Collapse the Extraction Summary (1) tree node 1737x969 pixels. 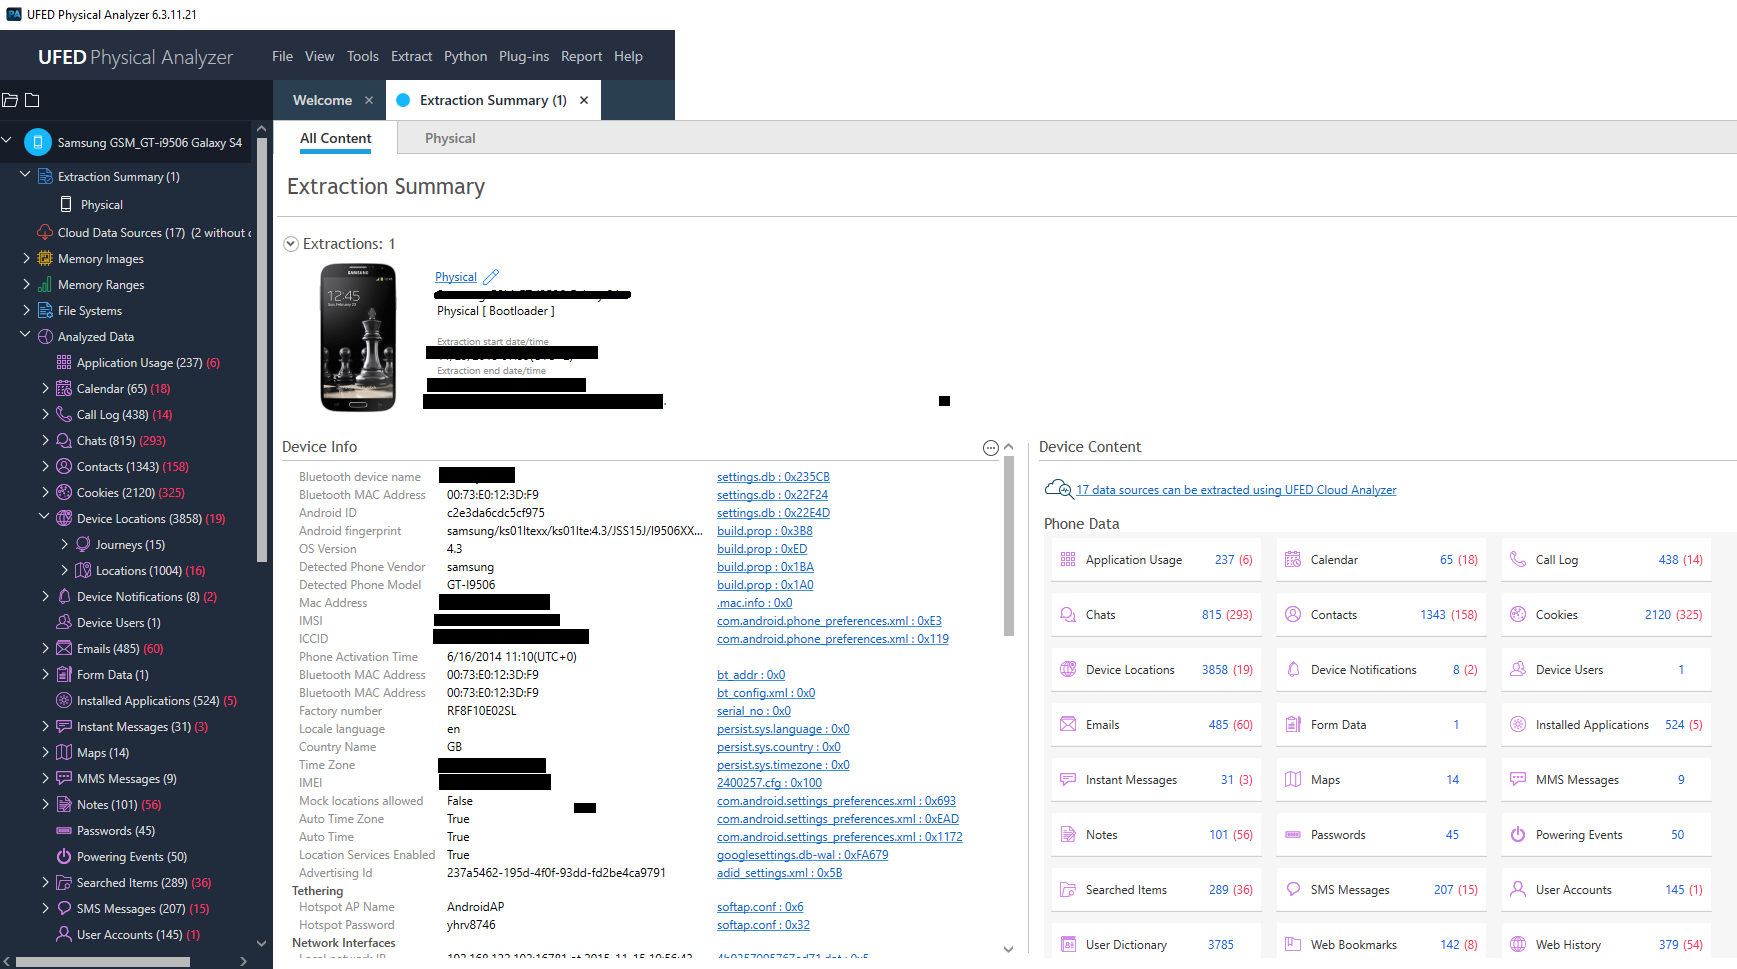(x=26, y=175)
